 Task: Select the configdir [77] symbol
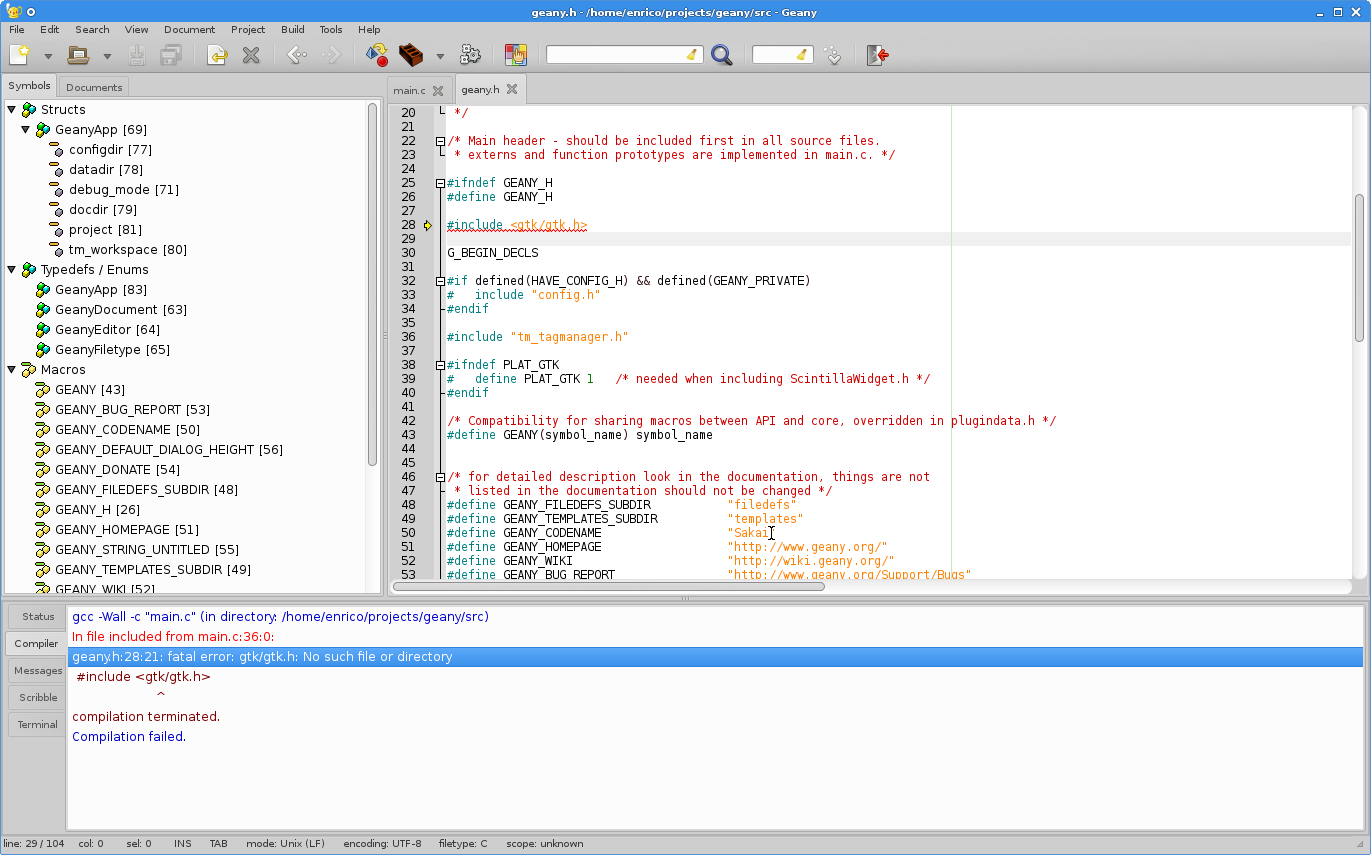tap(110, 149)
